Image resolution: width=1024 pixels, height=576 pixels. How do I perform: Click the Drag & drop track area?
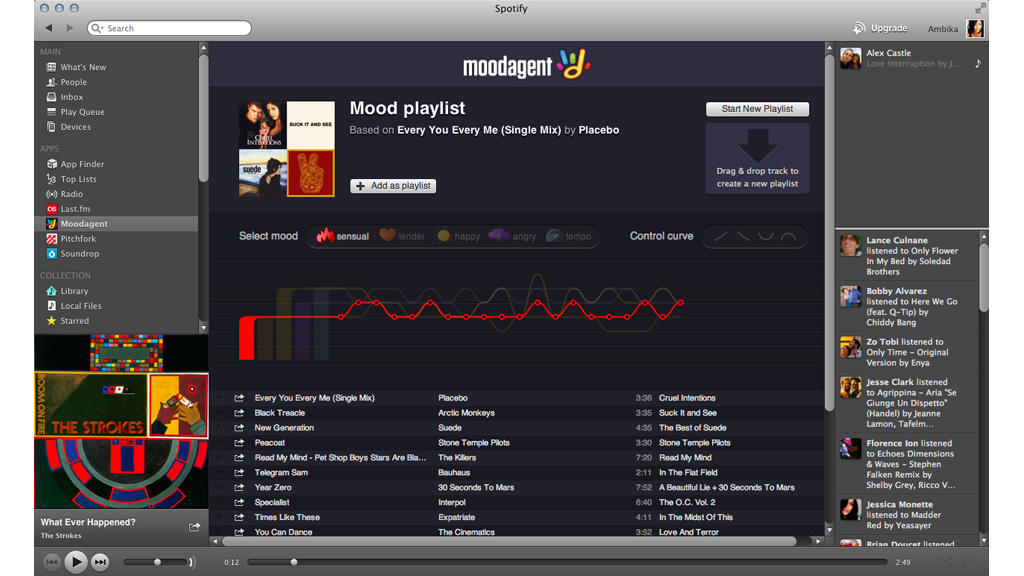(x=758, y=159)
